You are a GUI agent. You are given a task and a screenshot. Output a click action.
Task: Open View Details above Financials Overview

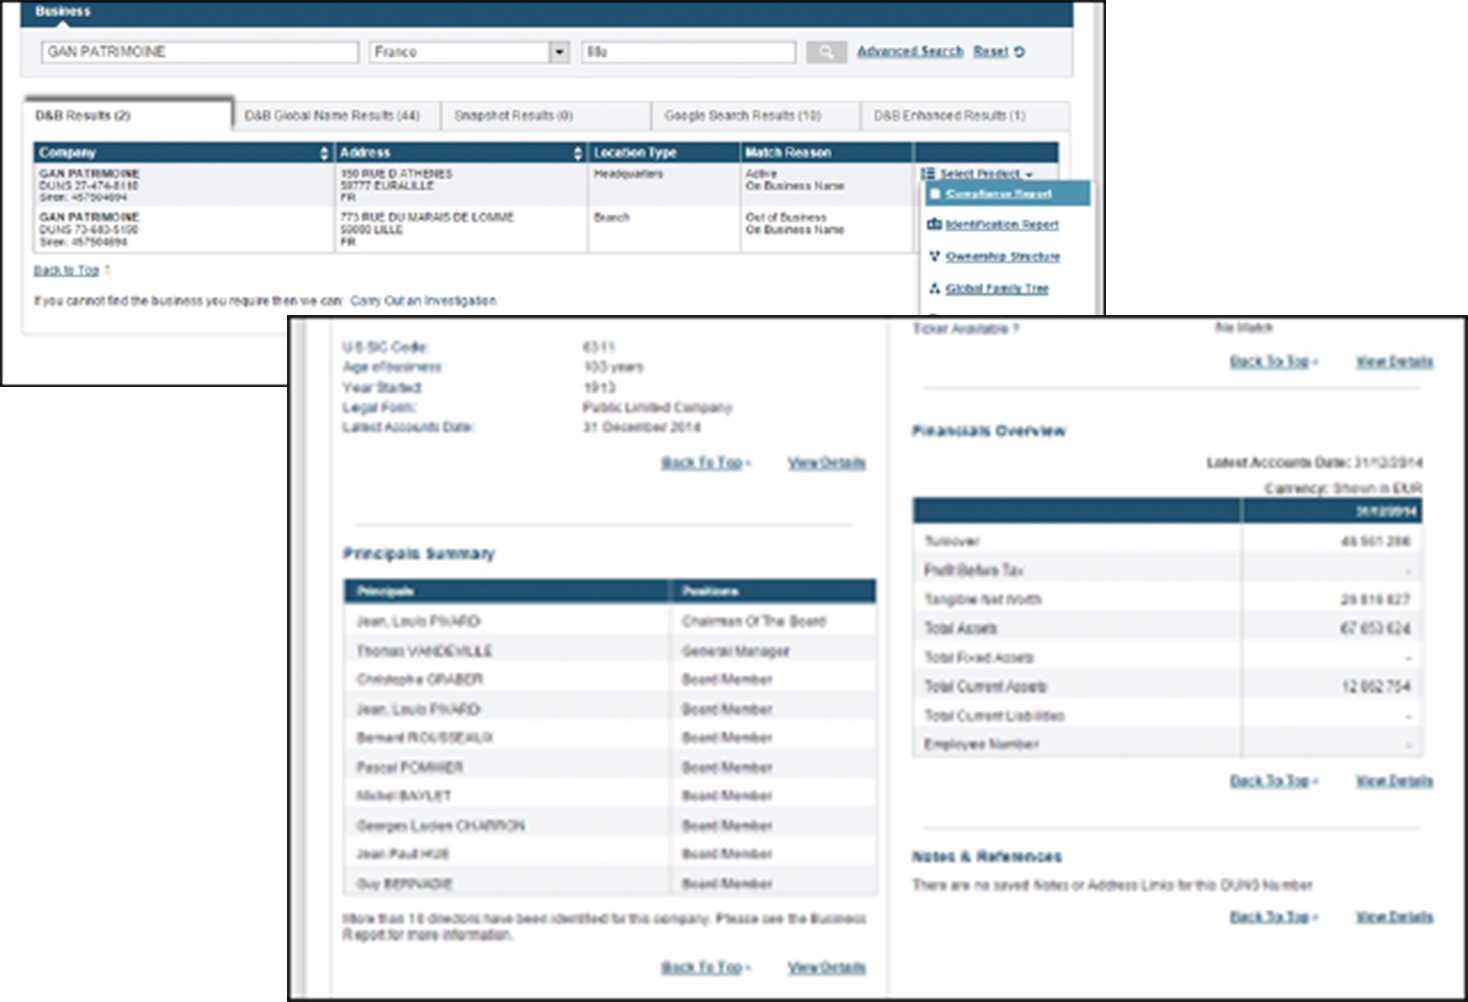[x=1394, y=362]
